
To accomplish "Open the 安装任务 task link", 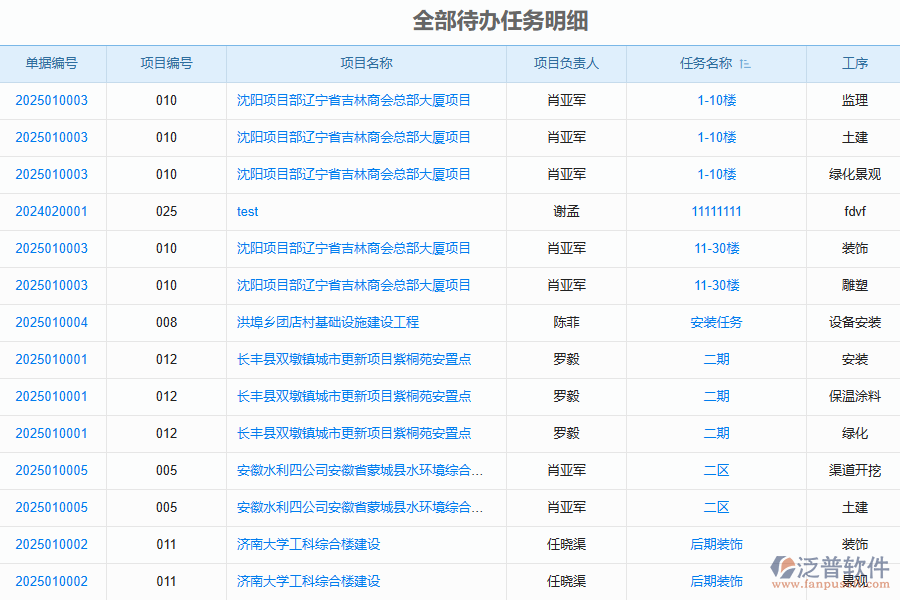I will pyautogui.click(x=716, y=322).
